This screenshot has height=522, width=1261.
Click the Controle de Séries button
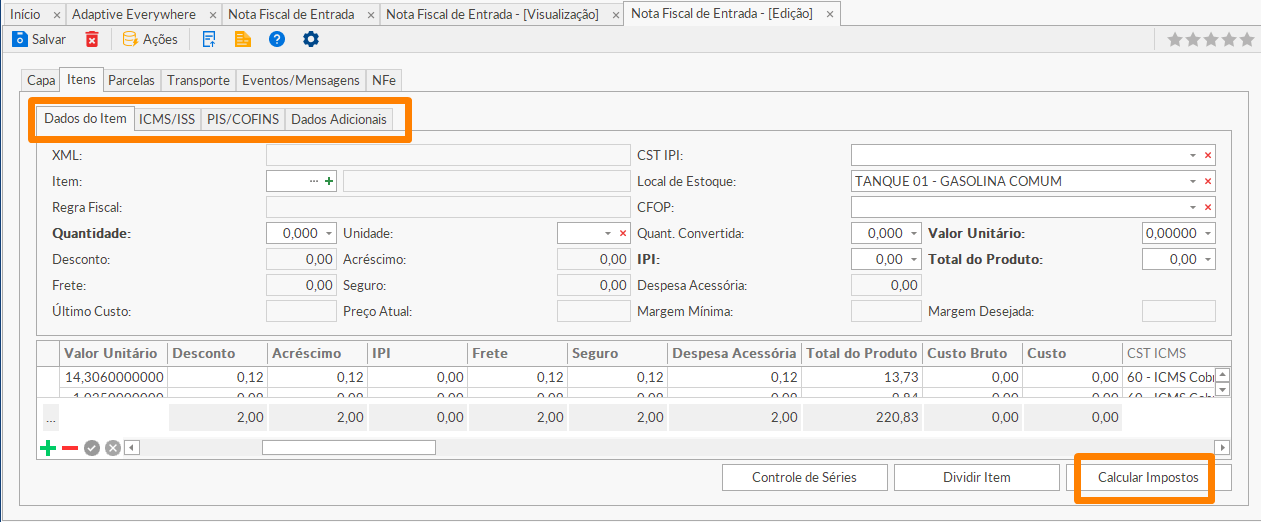coord(804,477)
